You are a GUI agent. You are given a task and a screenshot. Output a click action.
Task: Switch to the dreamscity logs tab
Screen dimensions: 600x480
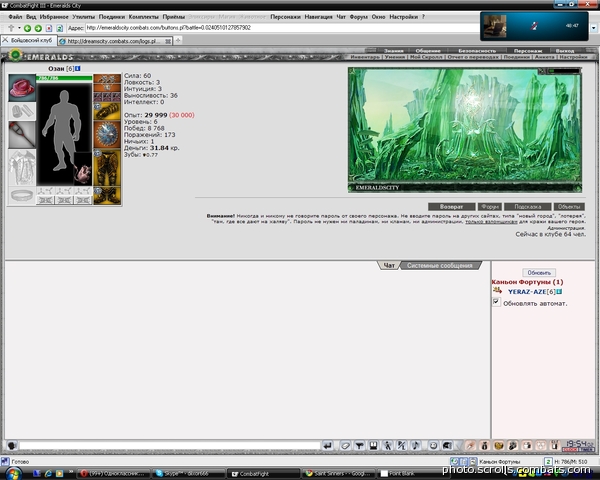pyautogui.click(x=113, y=41)
